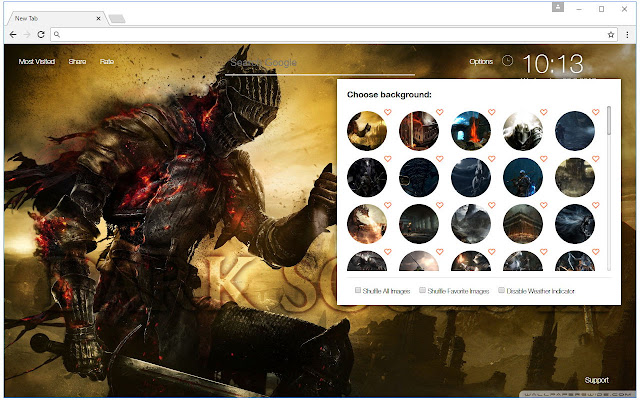Go back with the browser back arrow
This screenshot has width=640, height=400.
(13, 35)
